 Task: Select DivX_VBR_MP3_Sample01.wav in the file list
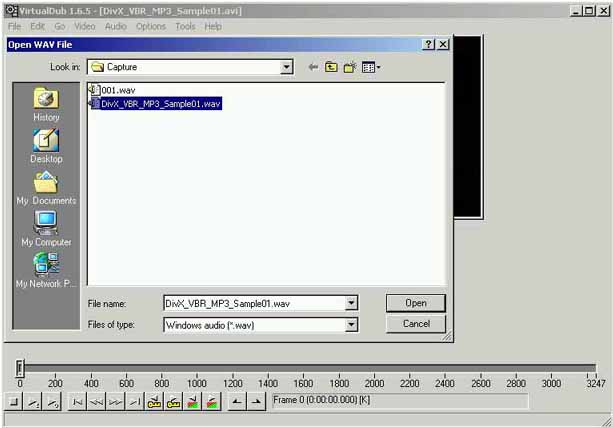[156, 104]
